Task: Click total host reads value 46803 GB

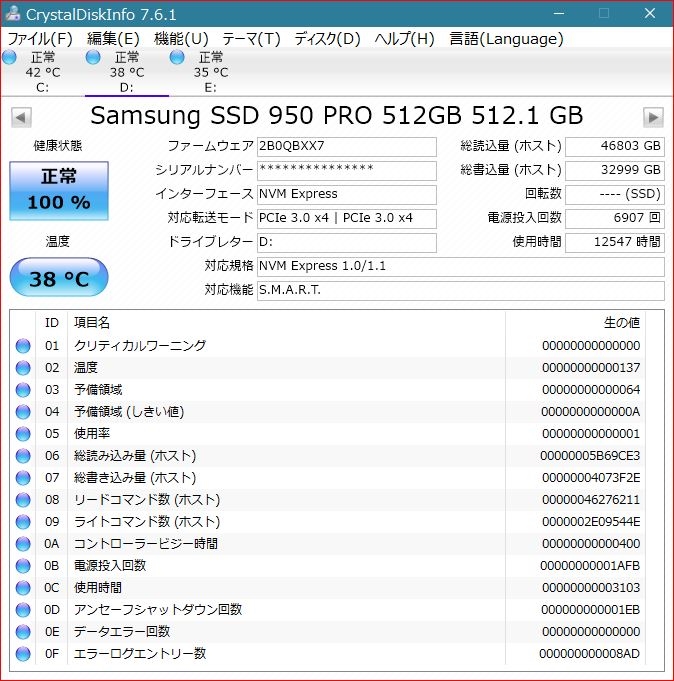Action: [615, 146]
